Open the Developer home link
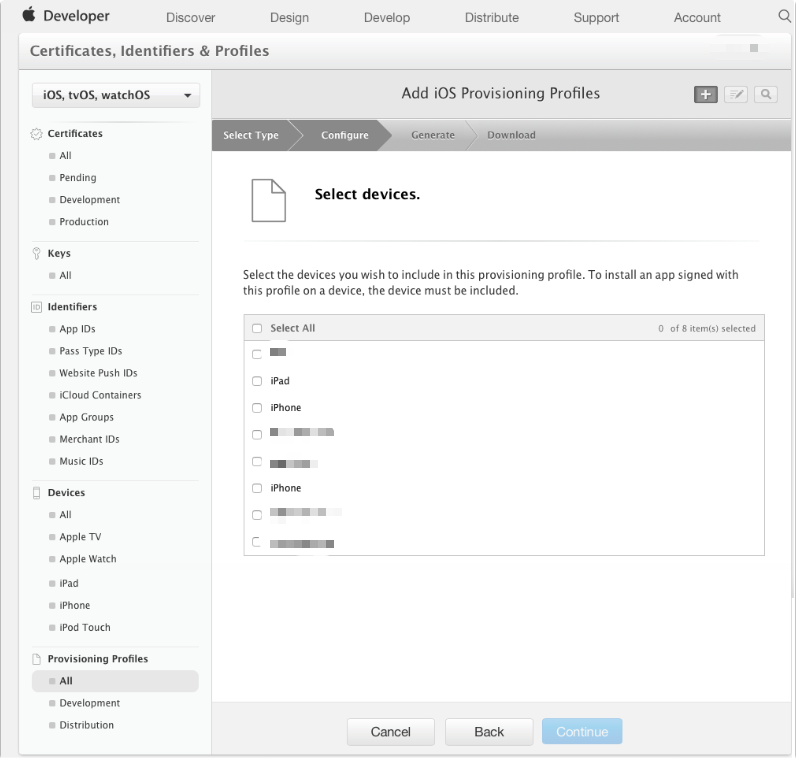This screenshot has height=760, width=796. tap(76, 16)
